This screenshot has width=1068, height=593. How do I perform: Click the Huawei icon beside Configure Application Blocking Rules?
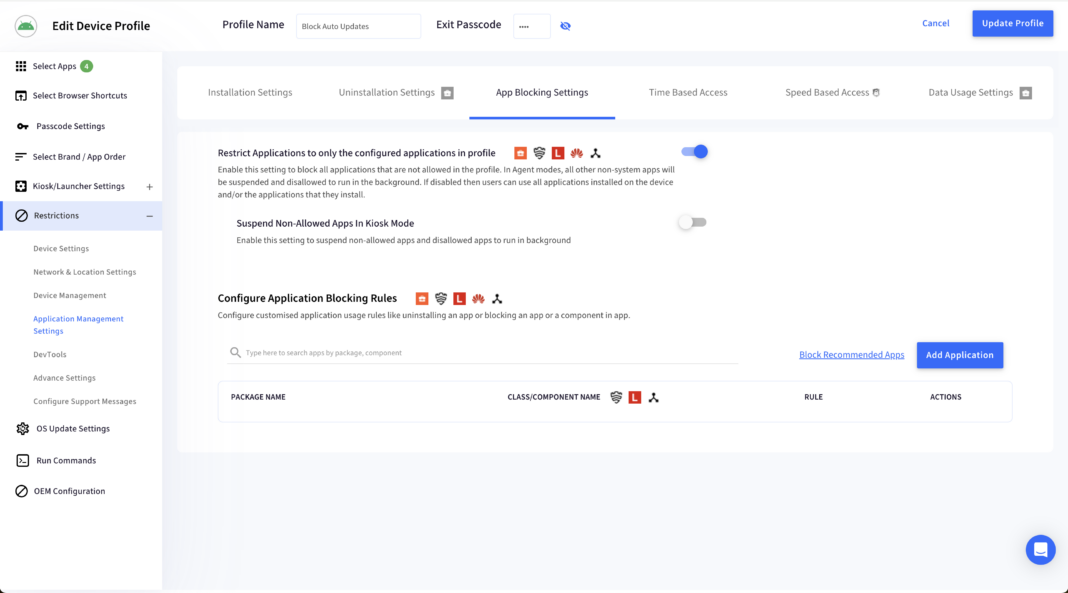click(478, 298)
